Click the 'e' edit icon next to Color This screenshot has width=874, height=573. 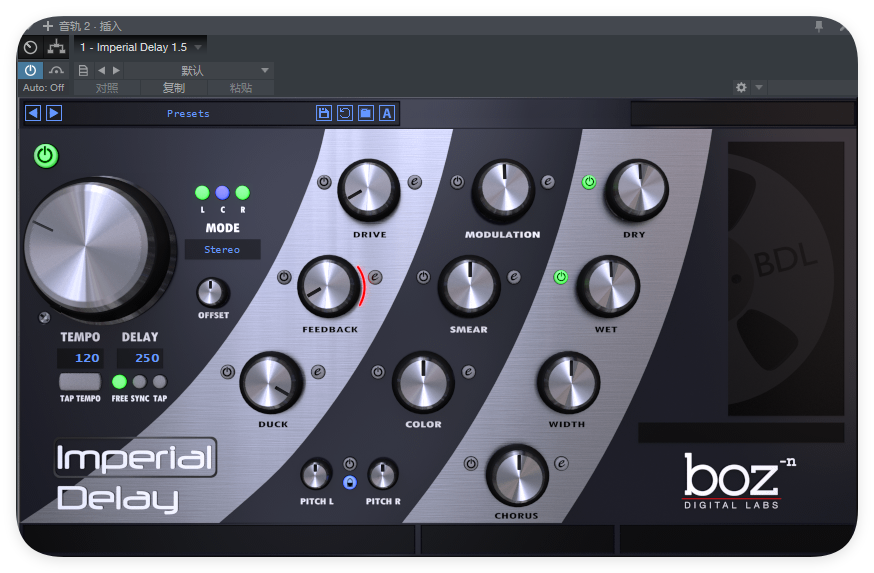click(x=469, y=372)
